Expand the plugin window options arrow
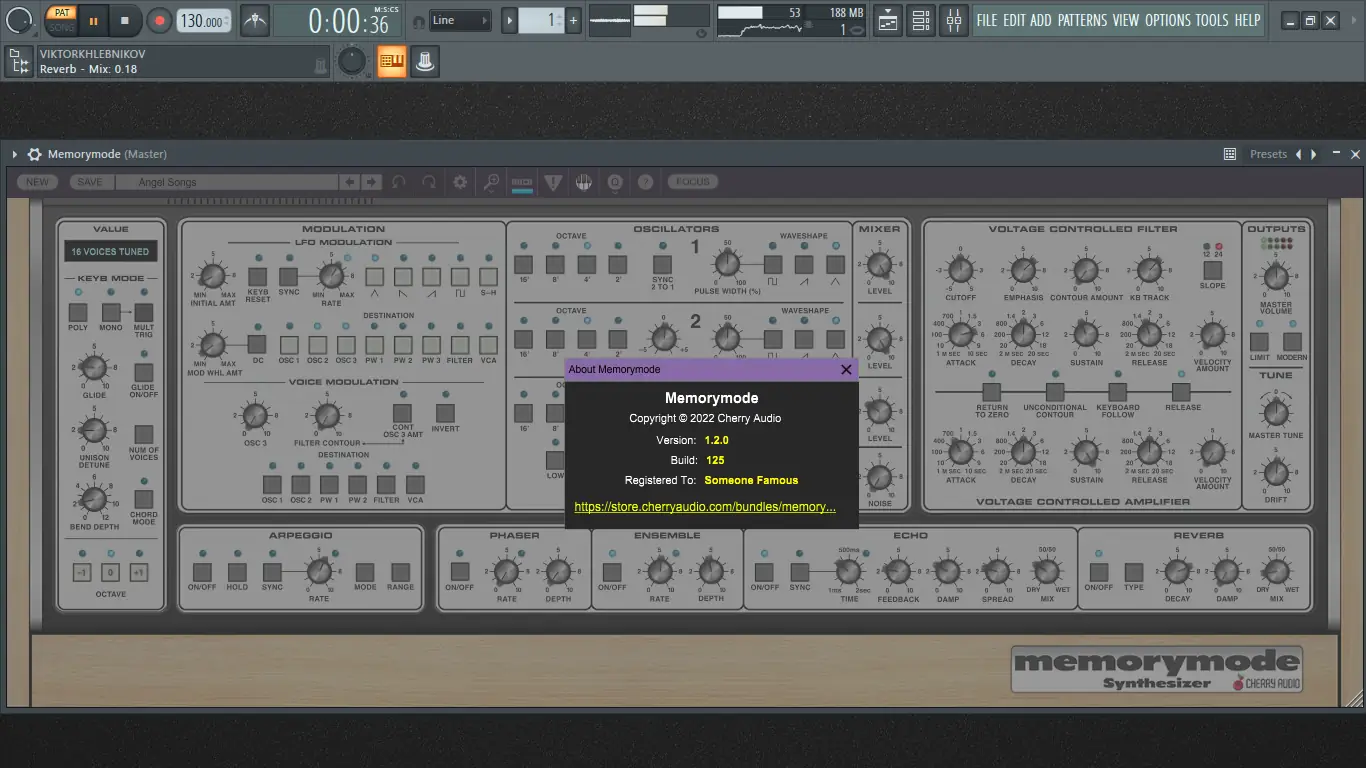The image size is (1366, 768). (13, 154)
